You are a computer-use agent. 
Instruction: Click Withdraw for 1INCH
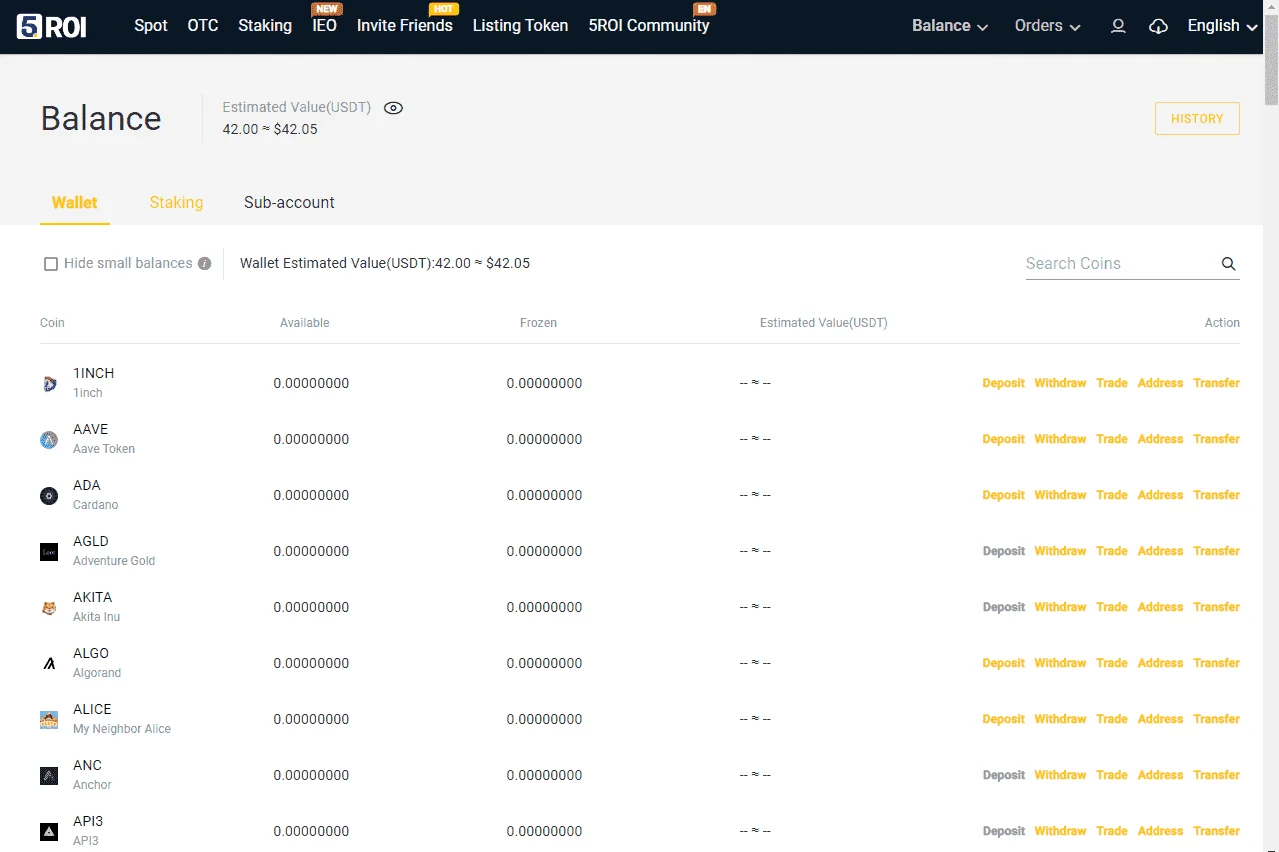(1060, 383)
